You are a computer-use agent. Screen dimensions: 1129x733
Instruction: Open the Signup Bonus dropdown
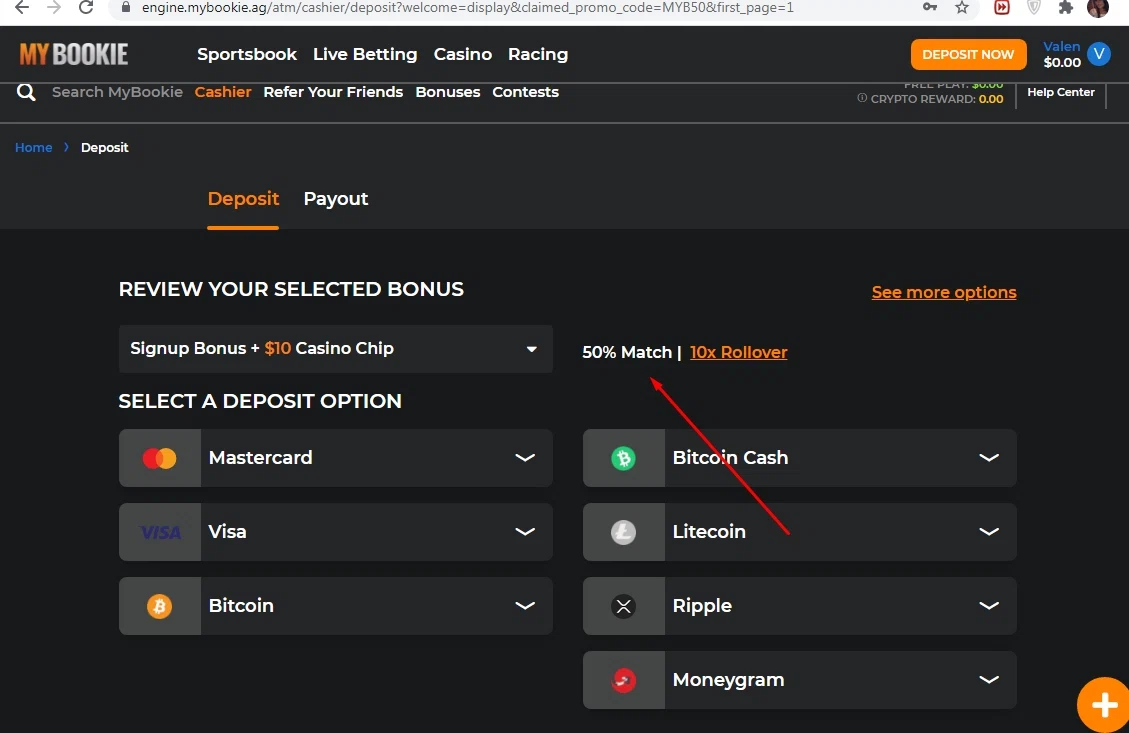336,348
